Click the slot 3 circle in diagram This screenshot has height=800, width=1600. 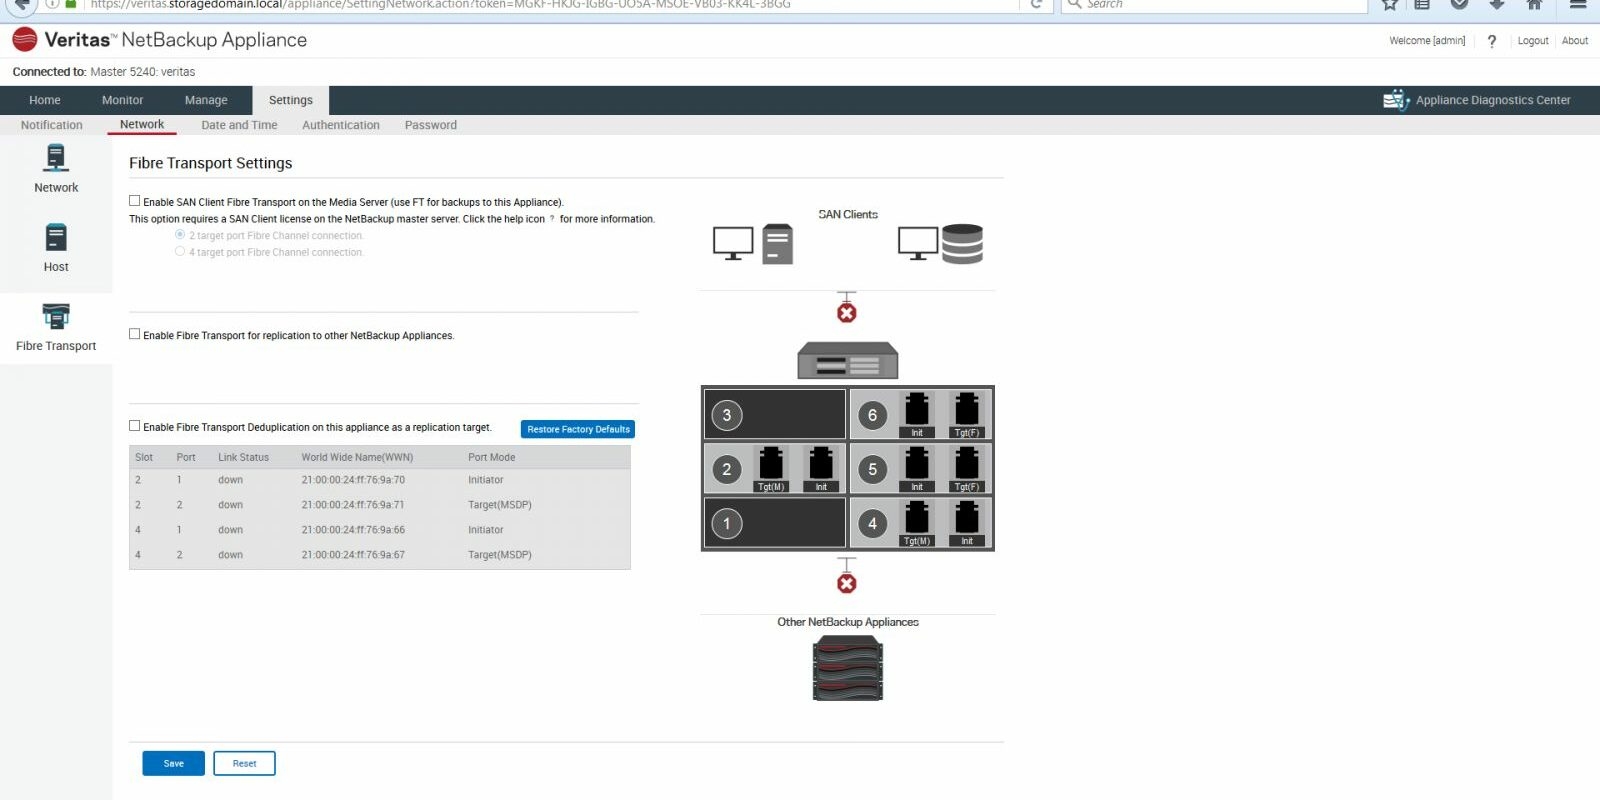click(x=727, y=415)
